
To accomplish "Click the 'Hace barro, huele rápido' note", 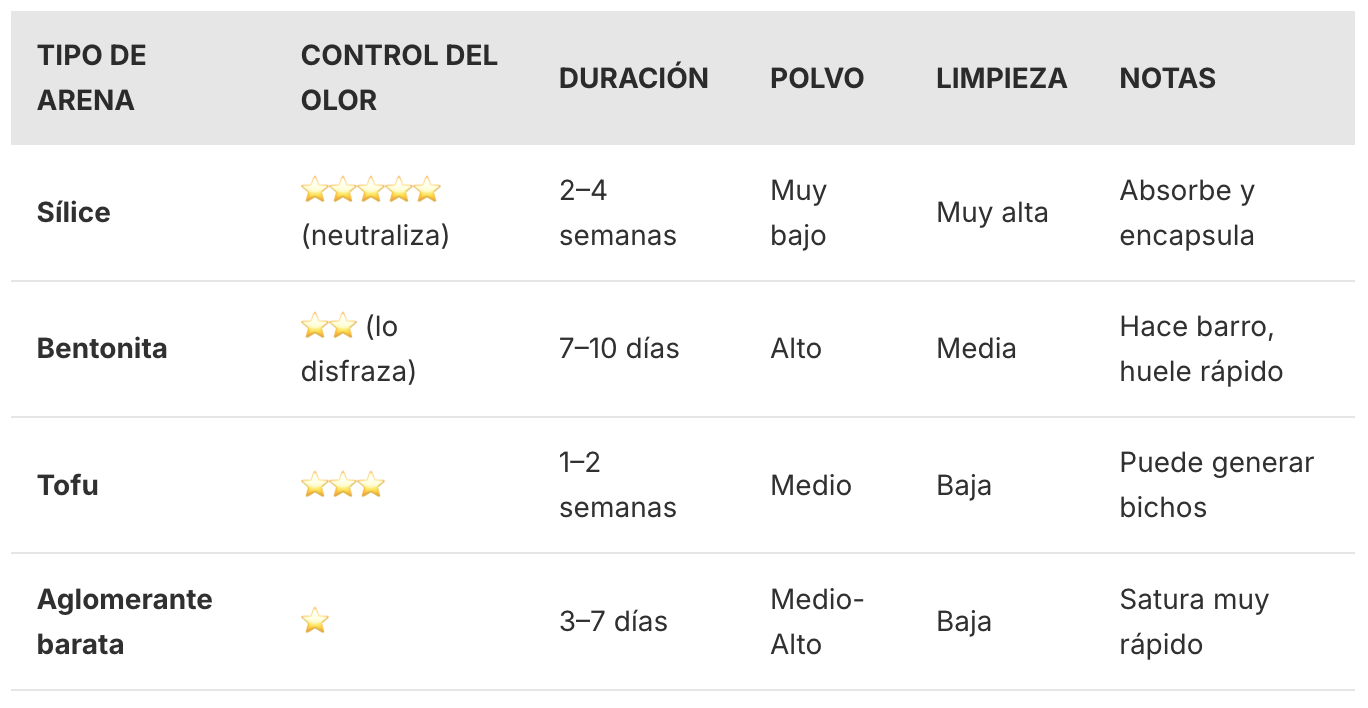I will pos(1200,349).
